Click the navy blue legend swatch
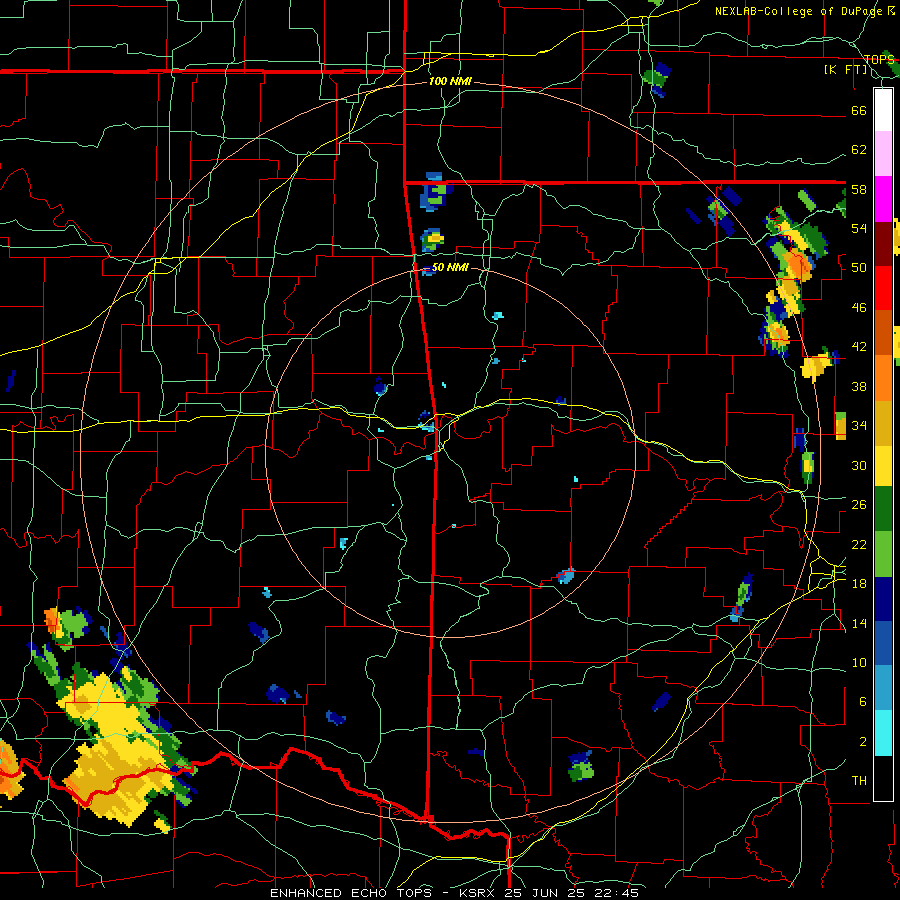Viewport: 900px width, 900px height. 883,599
